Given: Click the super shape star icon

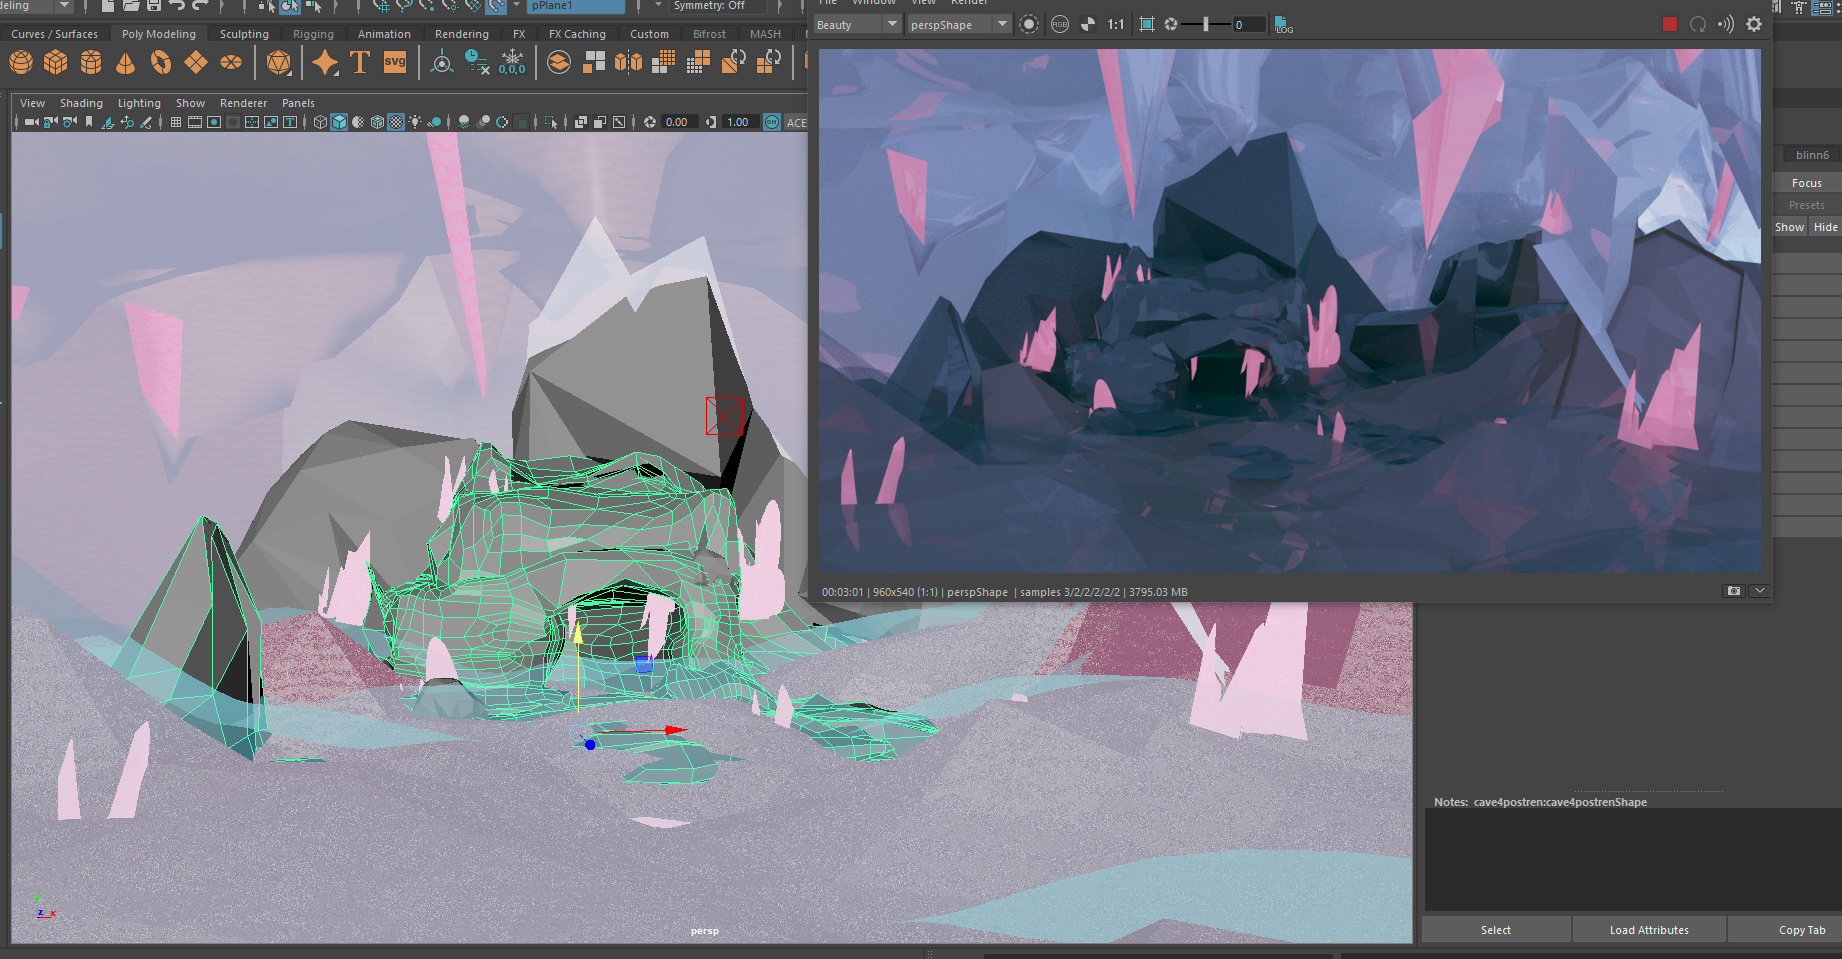Looking at the screenshot, I should pos(325,63).
